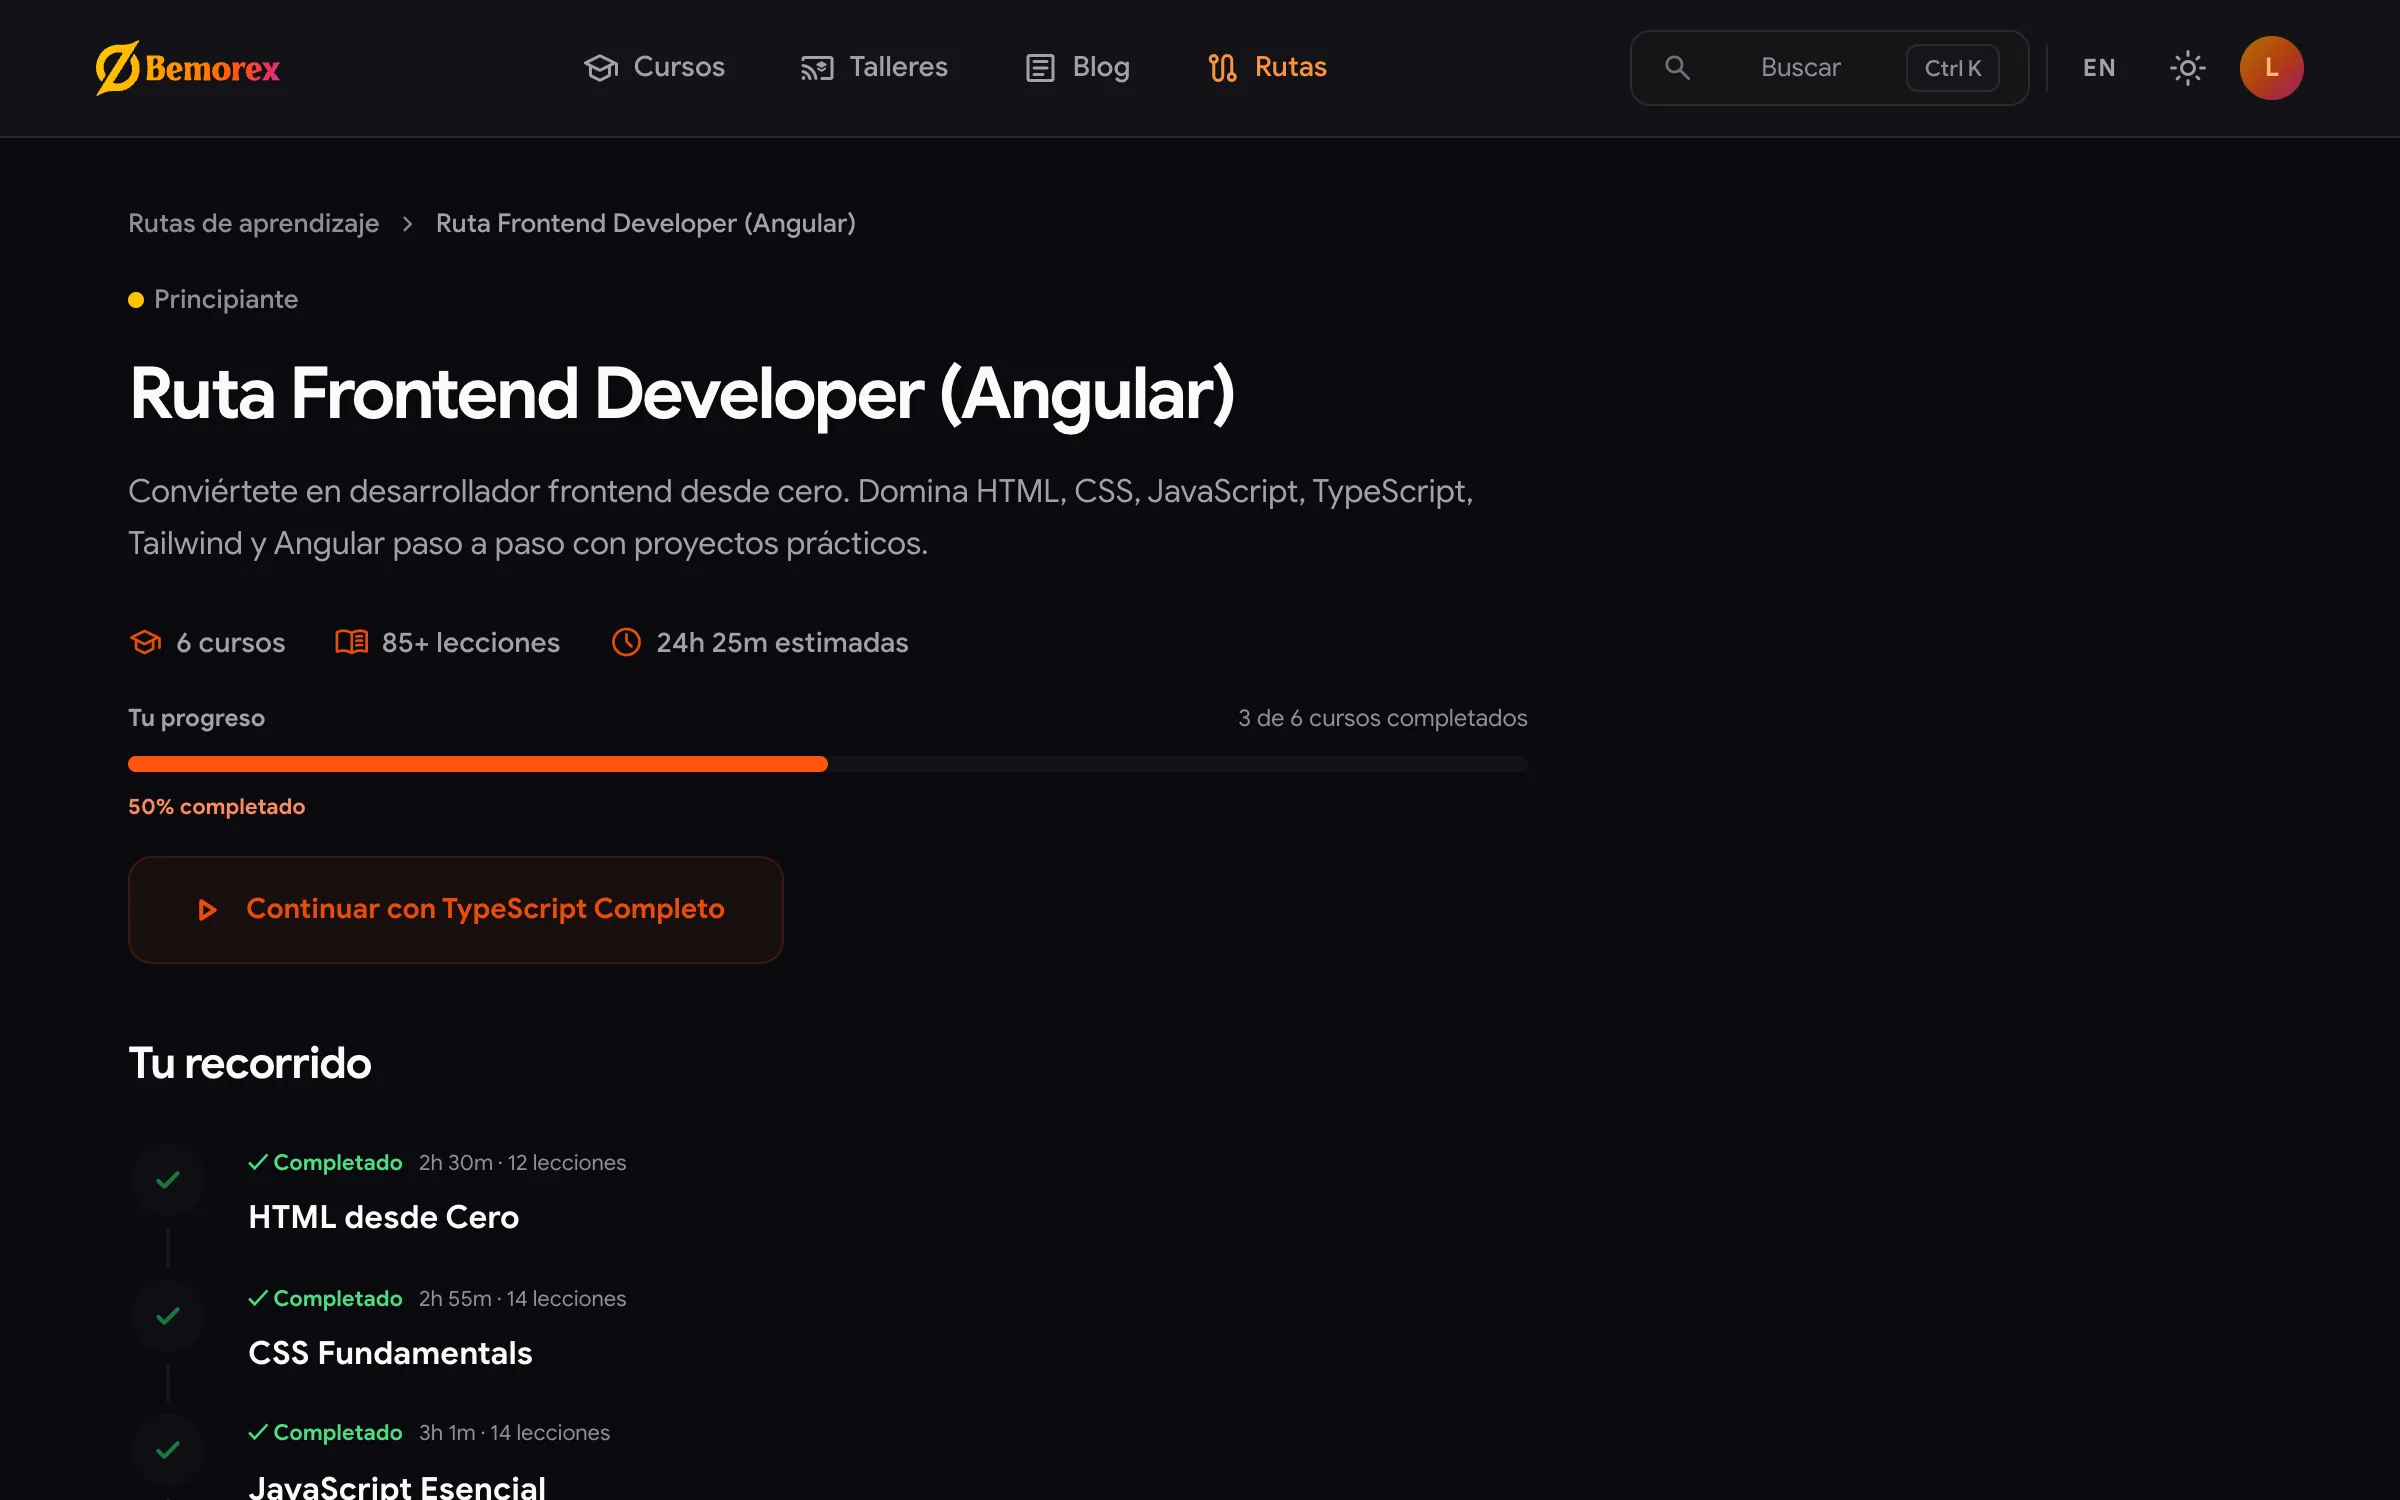2400x1500 pixels.
Task: Click the breadcrumb chevron separator
Action: tap(407, 224)
